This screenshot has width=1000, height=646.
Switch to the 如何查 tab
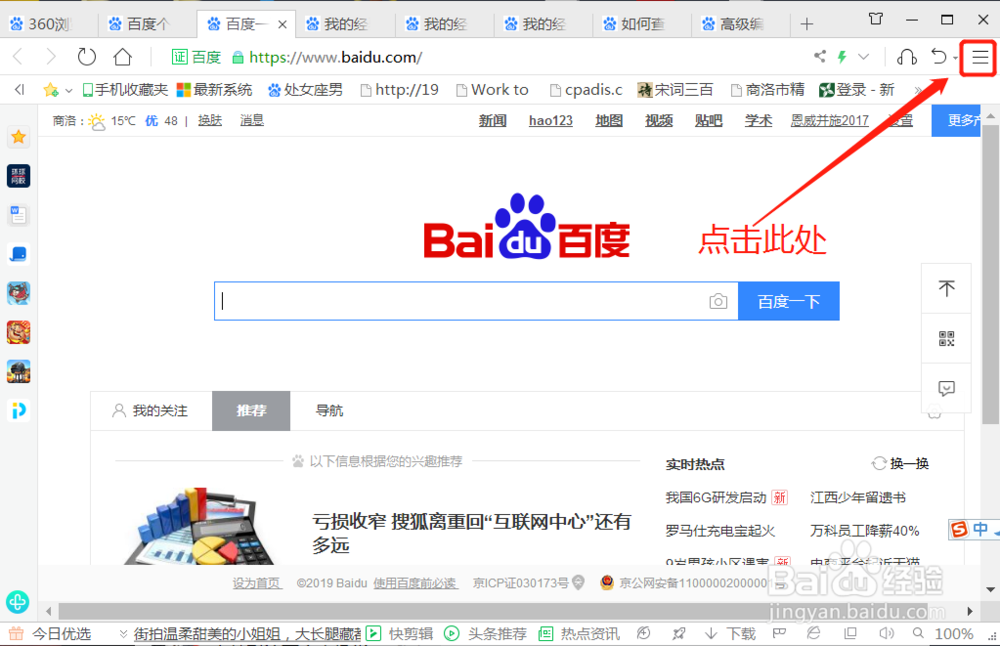(x=642, y=24)
